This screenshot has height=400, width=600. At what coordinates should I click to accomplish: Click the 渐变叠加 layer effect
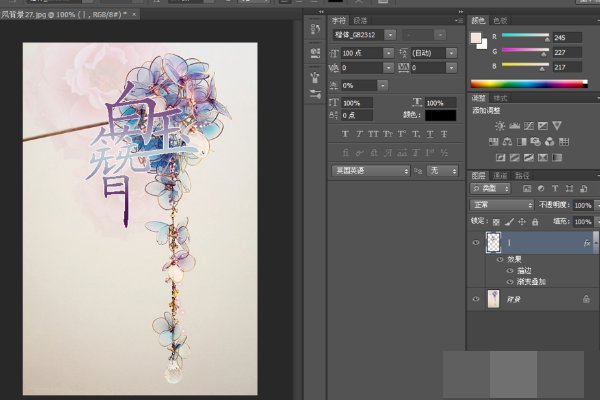(x=531, y=281)
